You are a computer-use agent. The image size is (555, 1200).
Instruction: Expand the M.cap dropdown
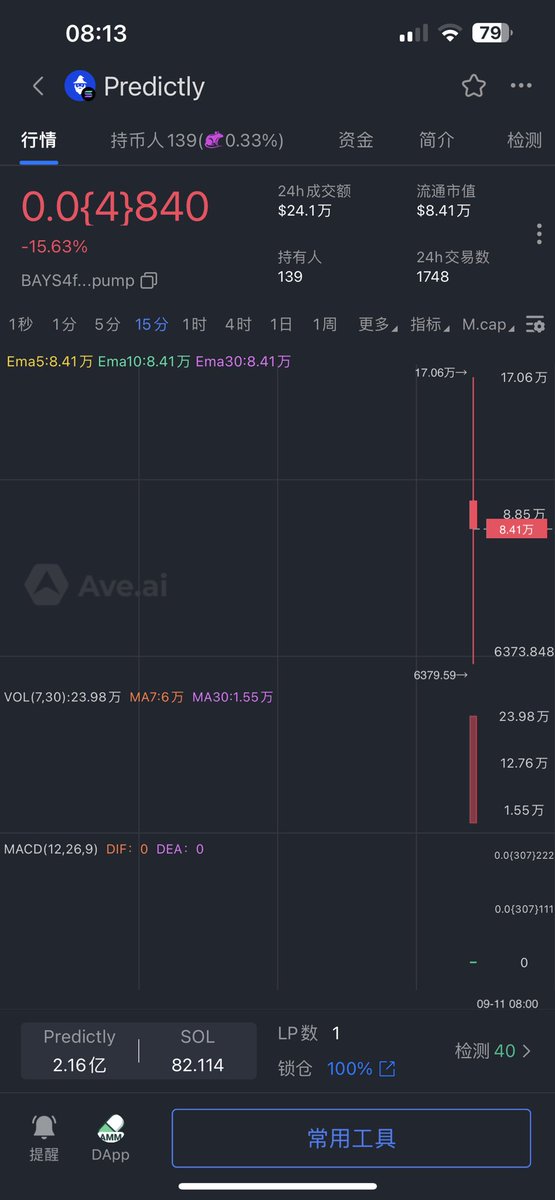tap(489, 324)
